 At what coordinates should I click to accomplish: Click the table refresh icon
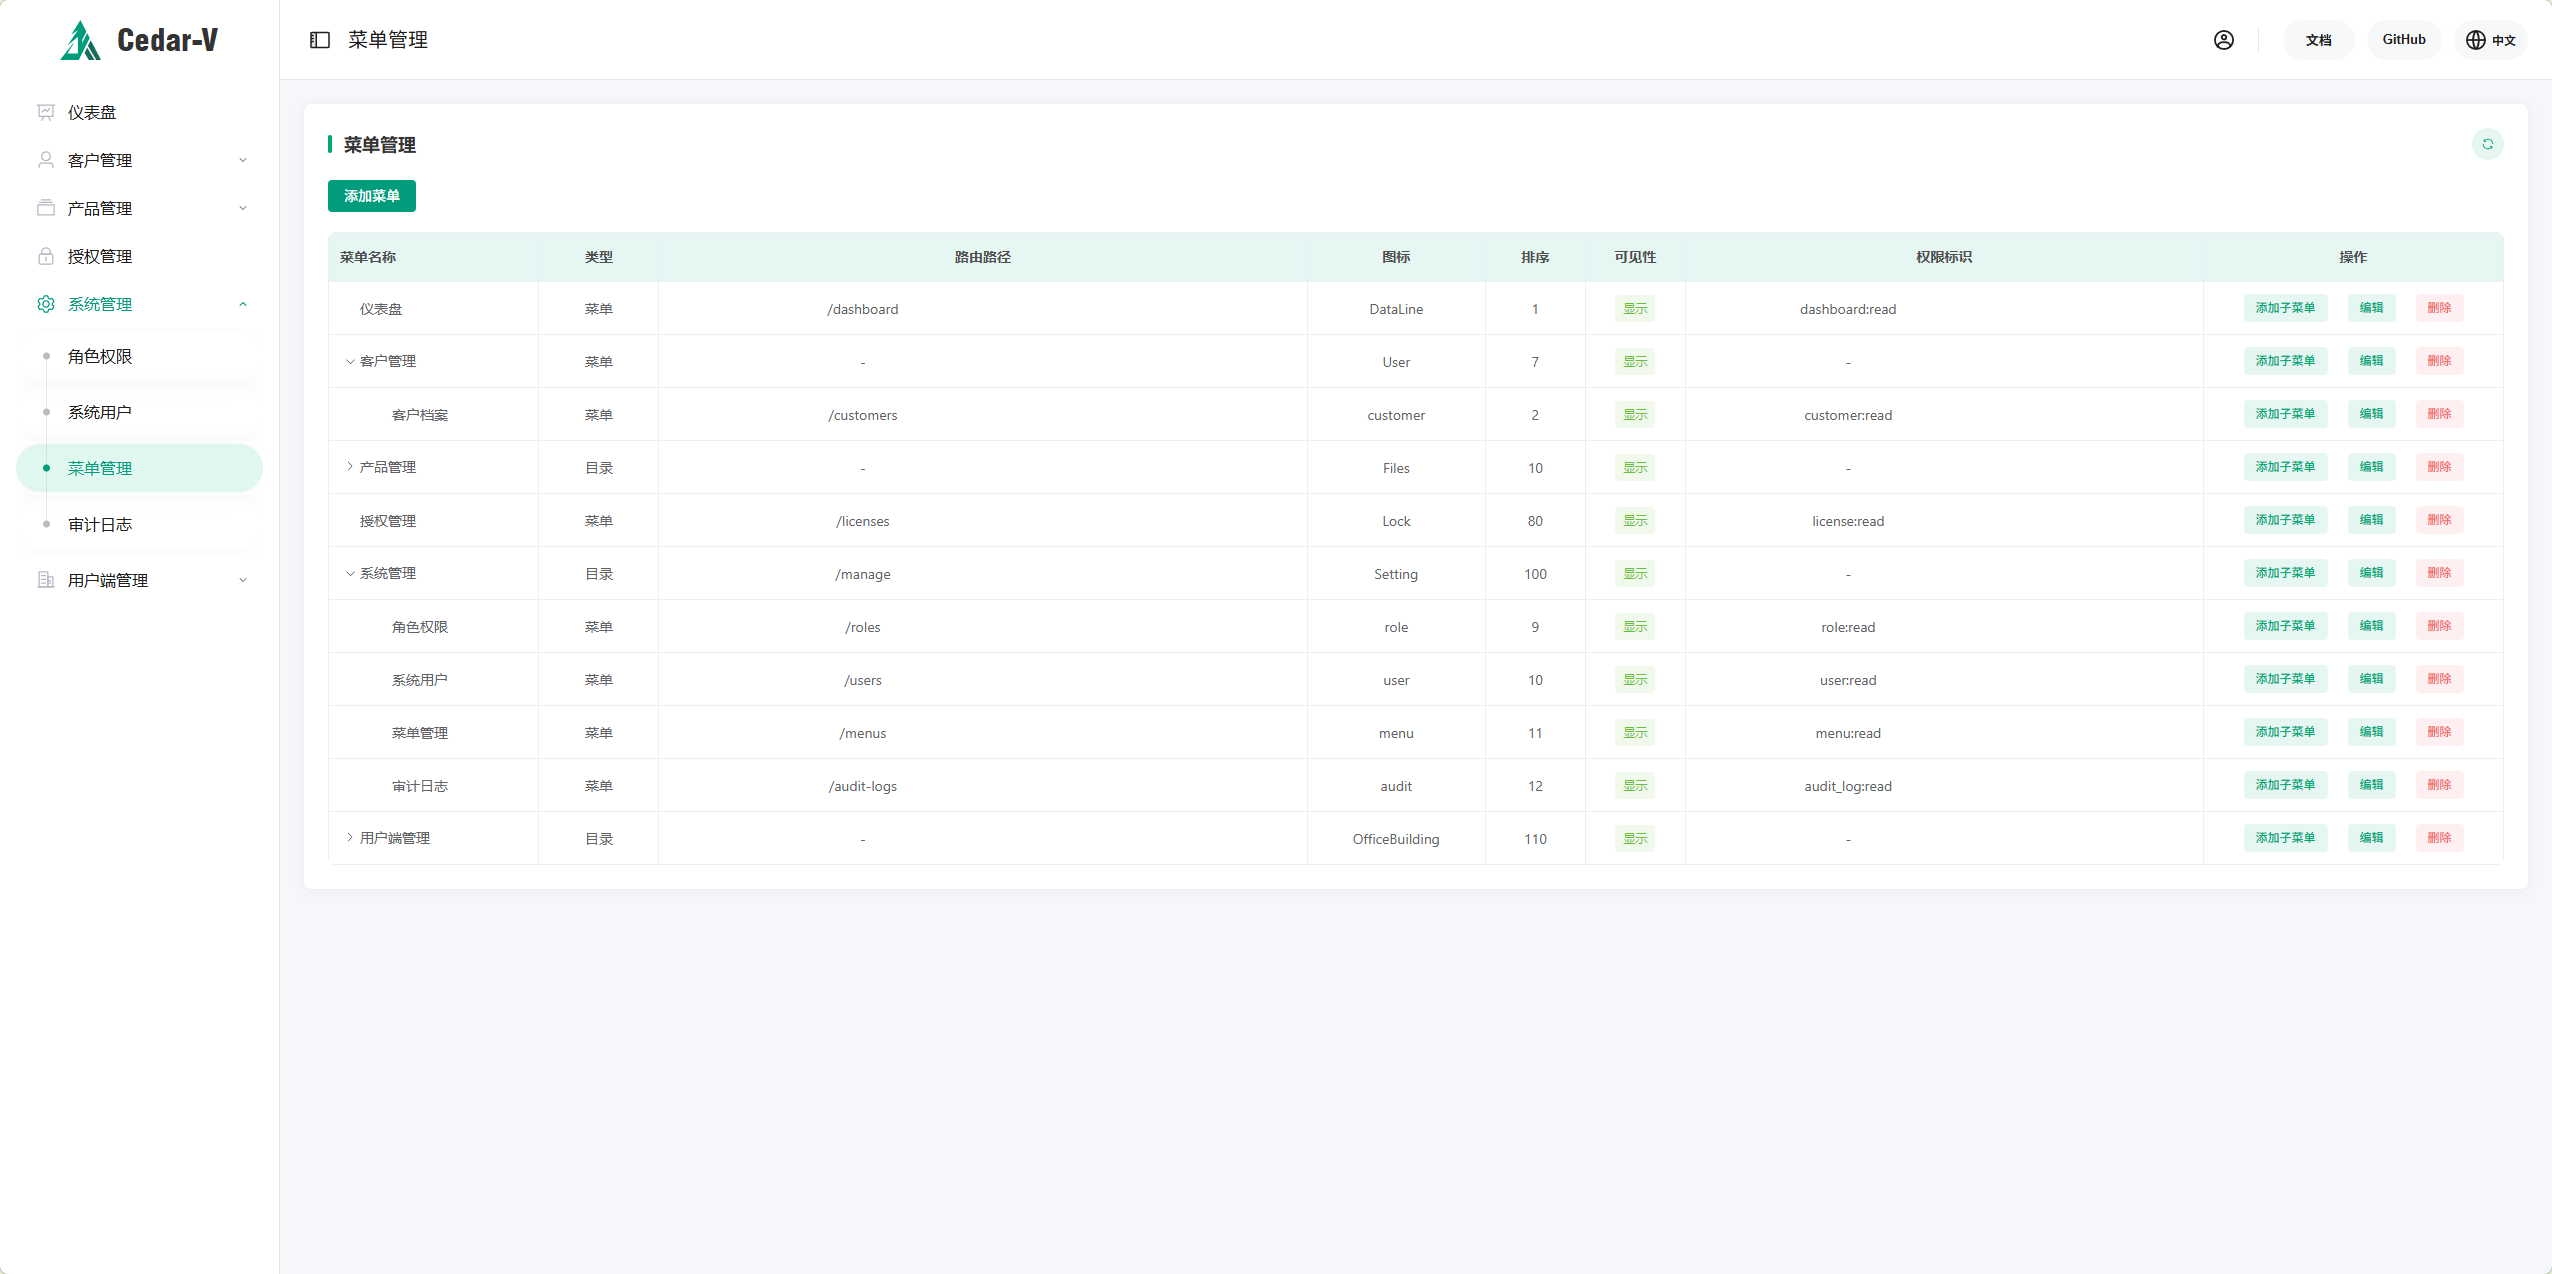[x=2487, y=144]
